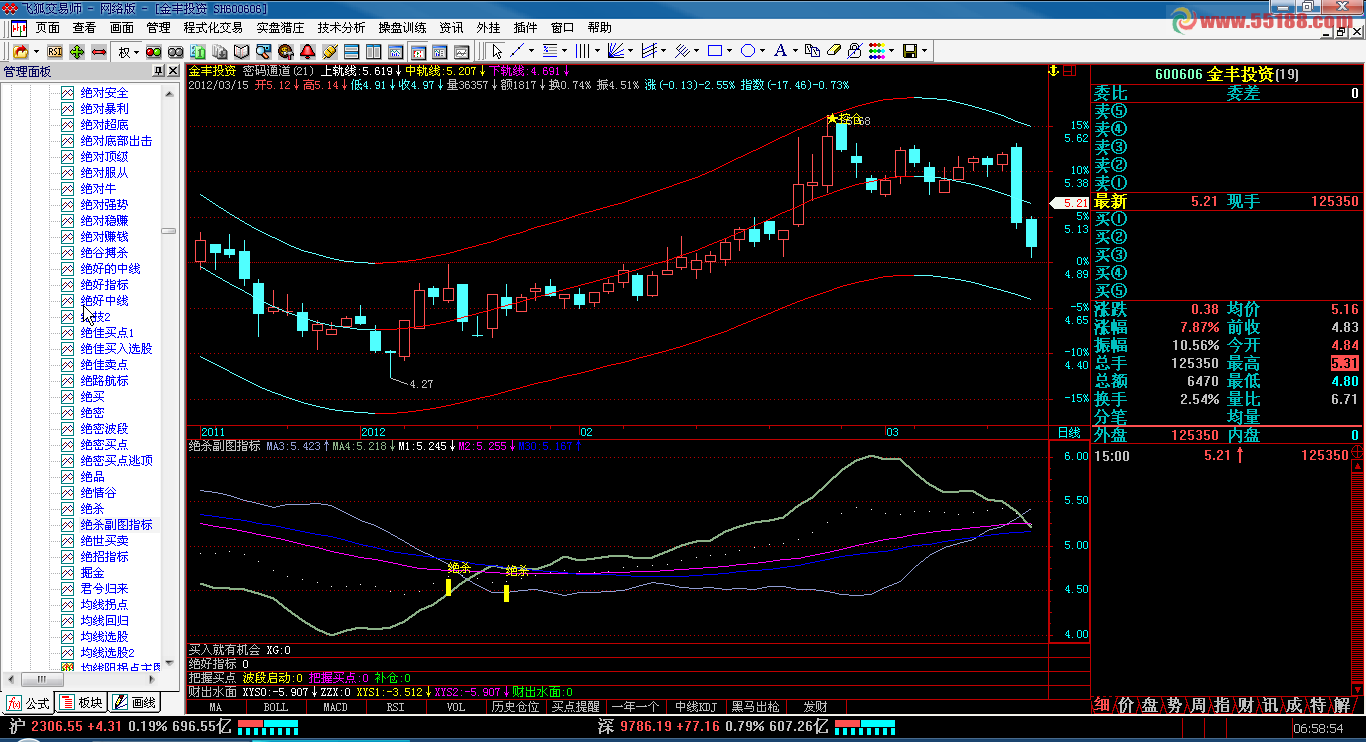Switch to the MACD indicator tab
The width and height of the screenshot is (1366, 742).
tap(335, 707)
